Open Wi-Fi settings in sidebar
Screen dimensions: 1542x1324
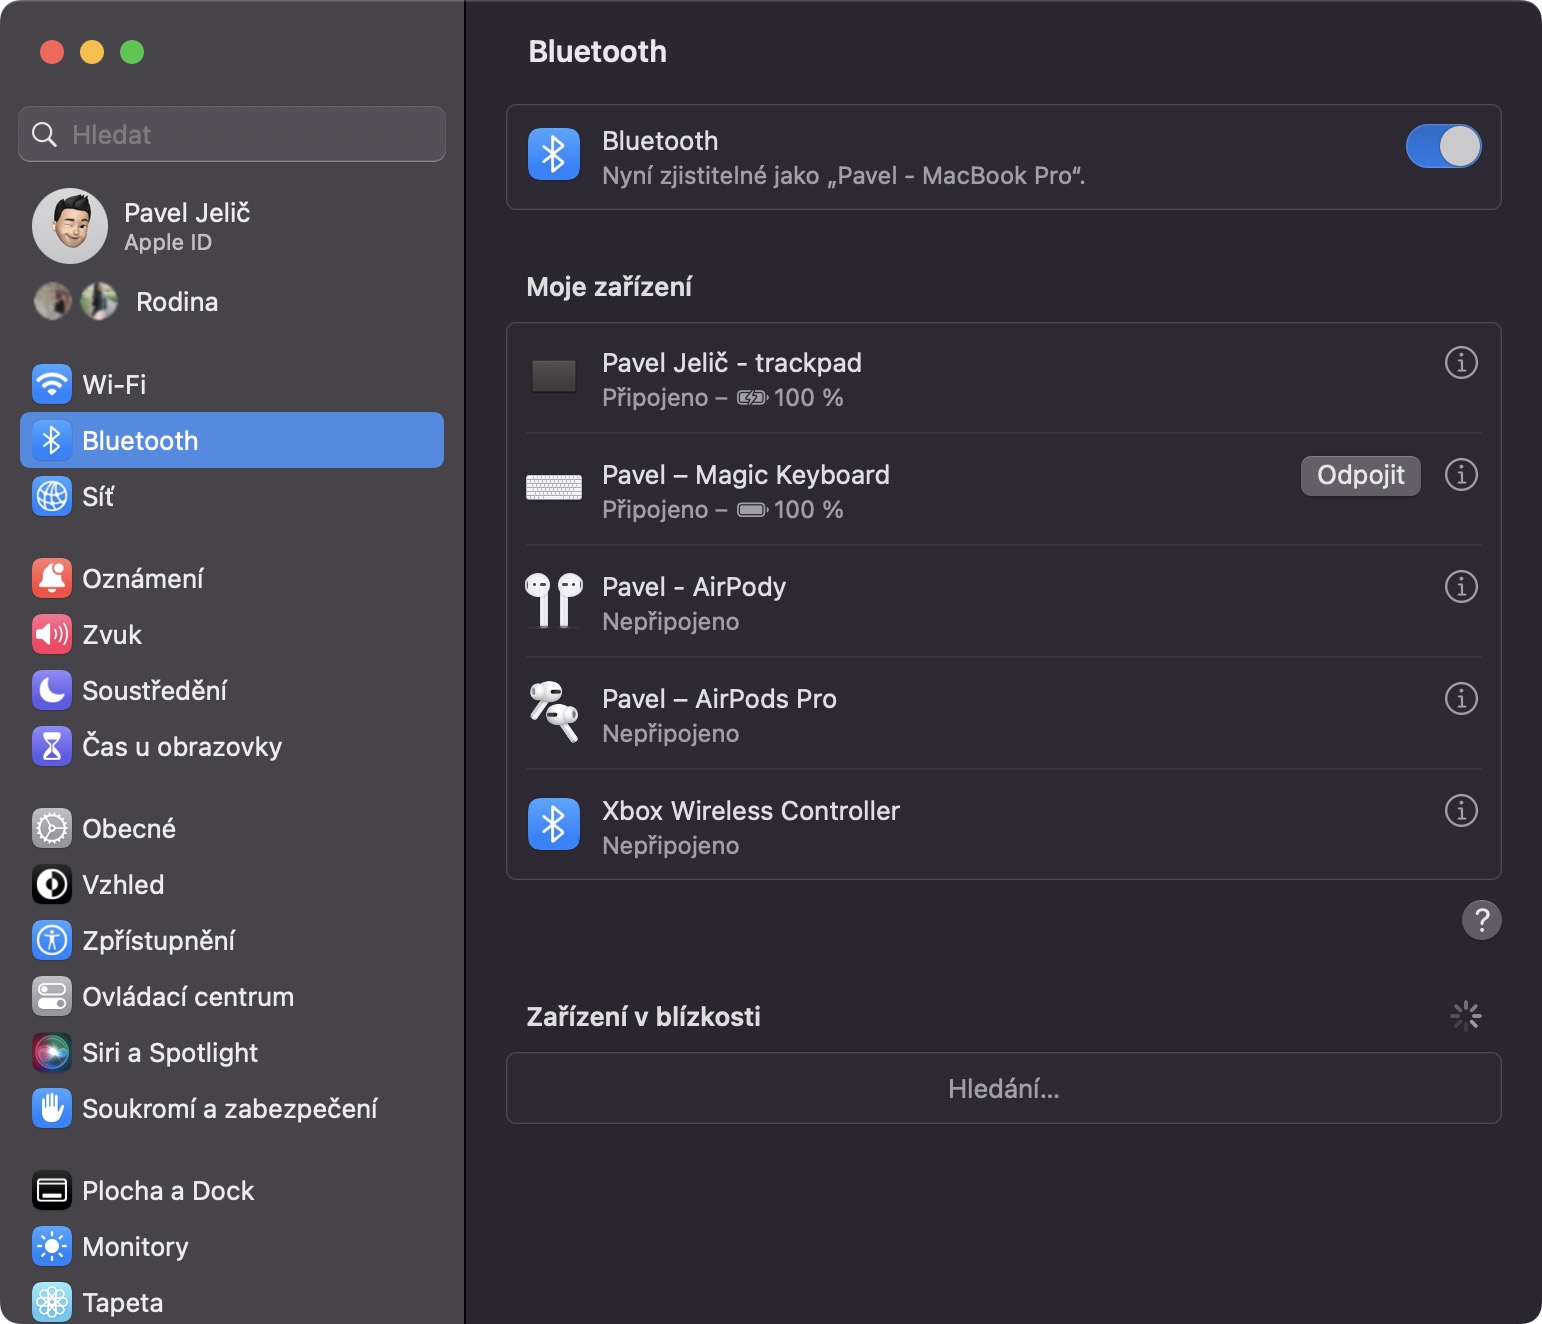pyautogui.click(x=114, y=384)
